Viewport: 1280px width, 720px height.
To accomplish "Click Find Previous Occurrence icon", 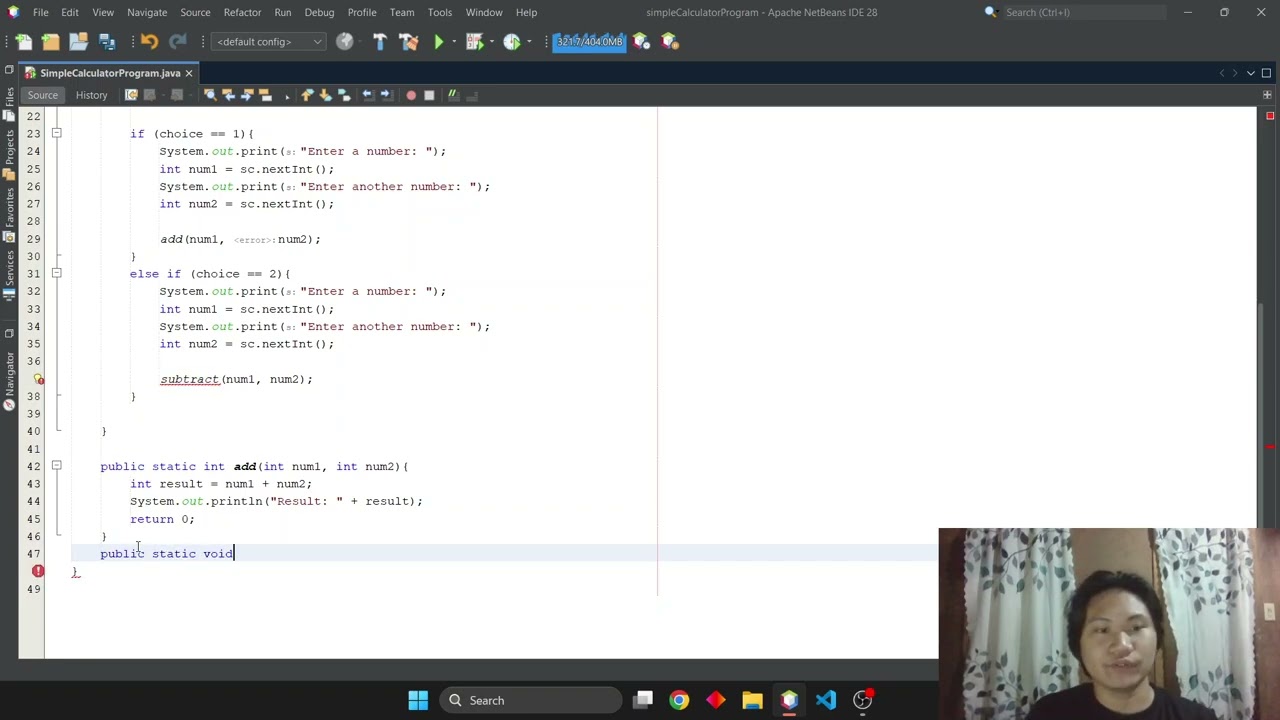I will 228,95.
